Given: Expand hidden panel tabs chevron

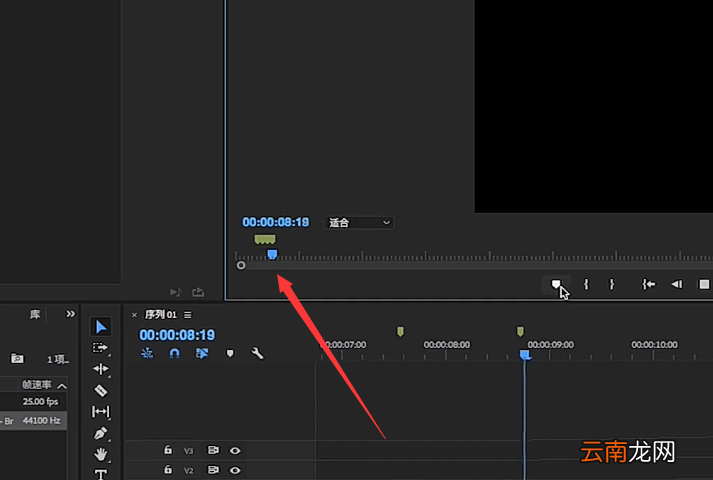Looking at the screenshot, I should (x=70, y=314).
